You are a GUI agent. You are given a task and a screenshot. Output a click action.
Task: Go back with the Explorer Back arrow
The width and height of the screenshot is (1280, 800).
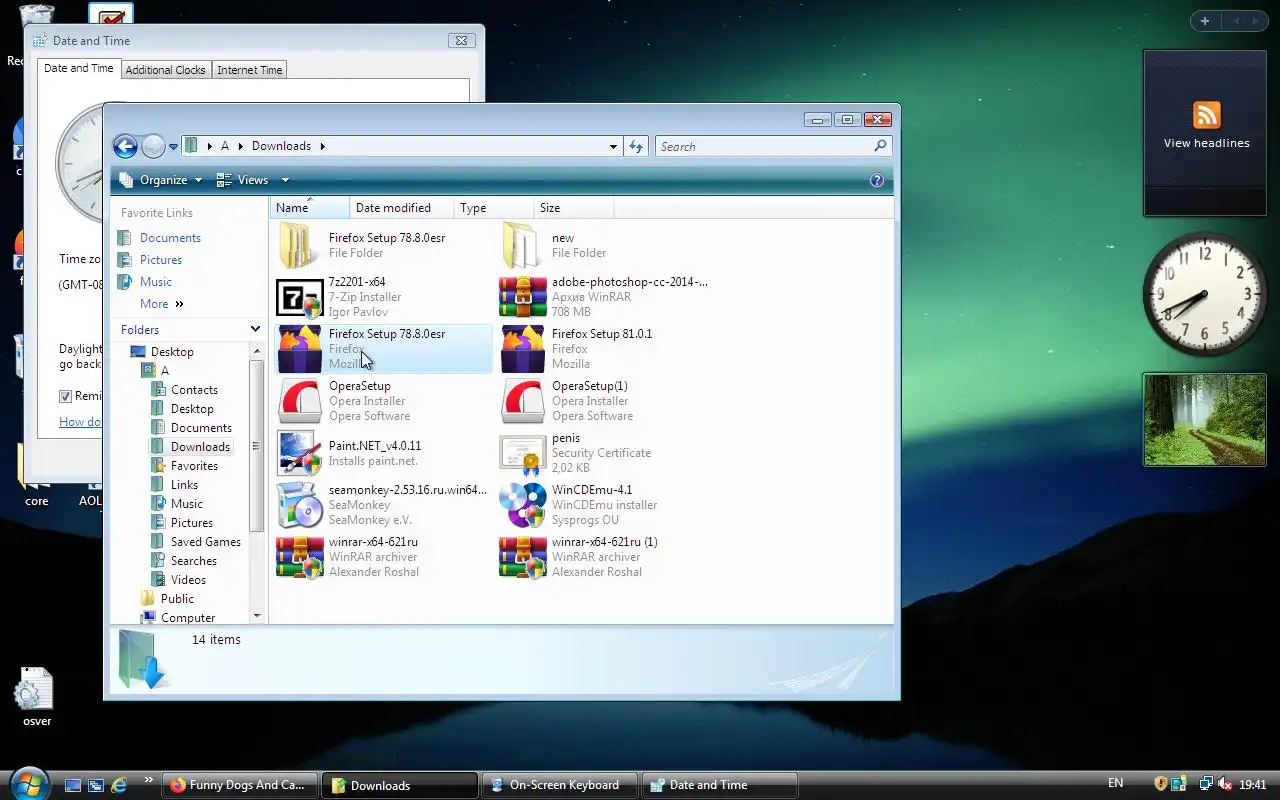click(x=125, y=147)
